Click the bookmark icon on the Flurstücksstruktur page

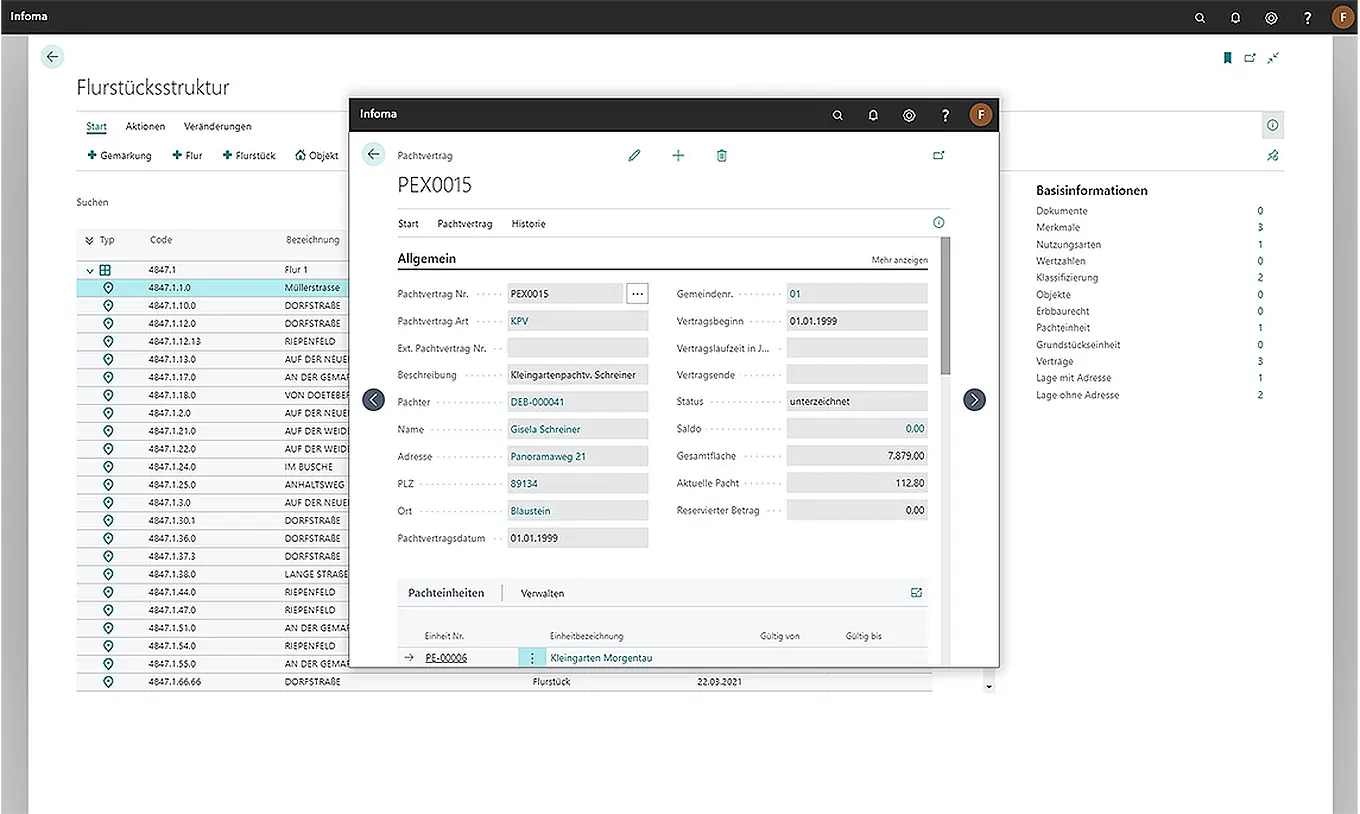click(1227, 58)
